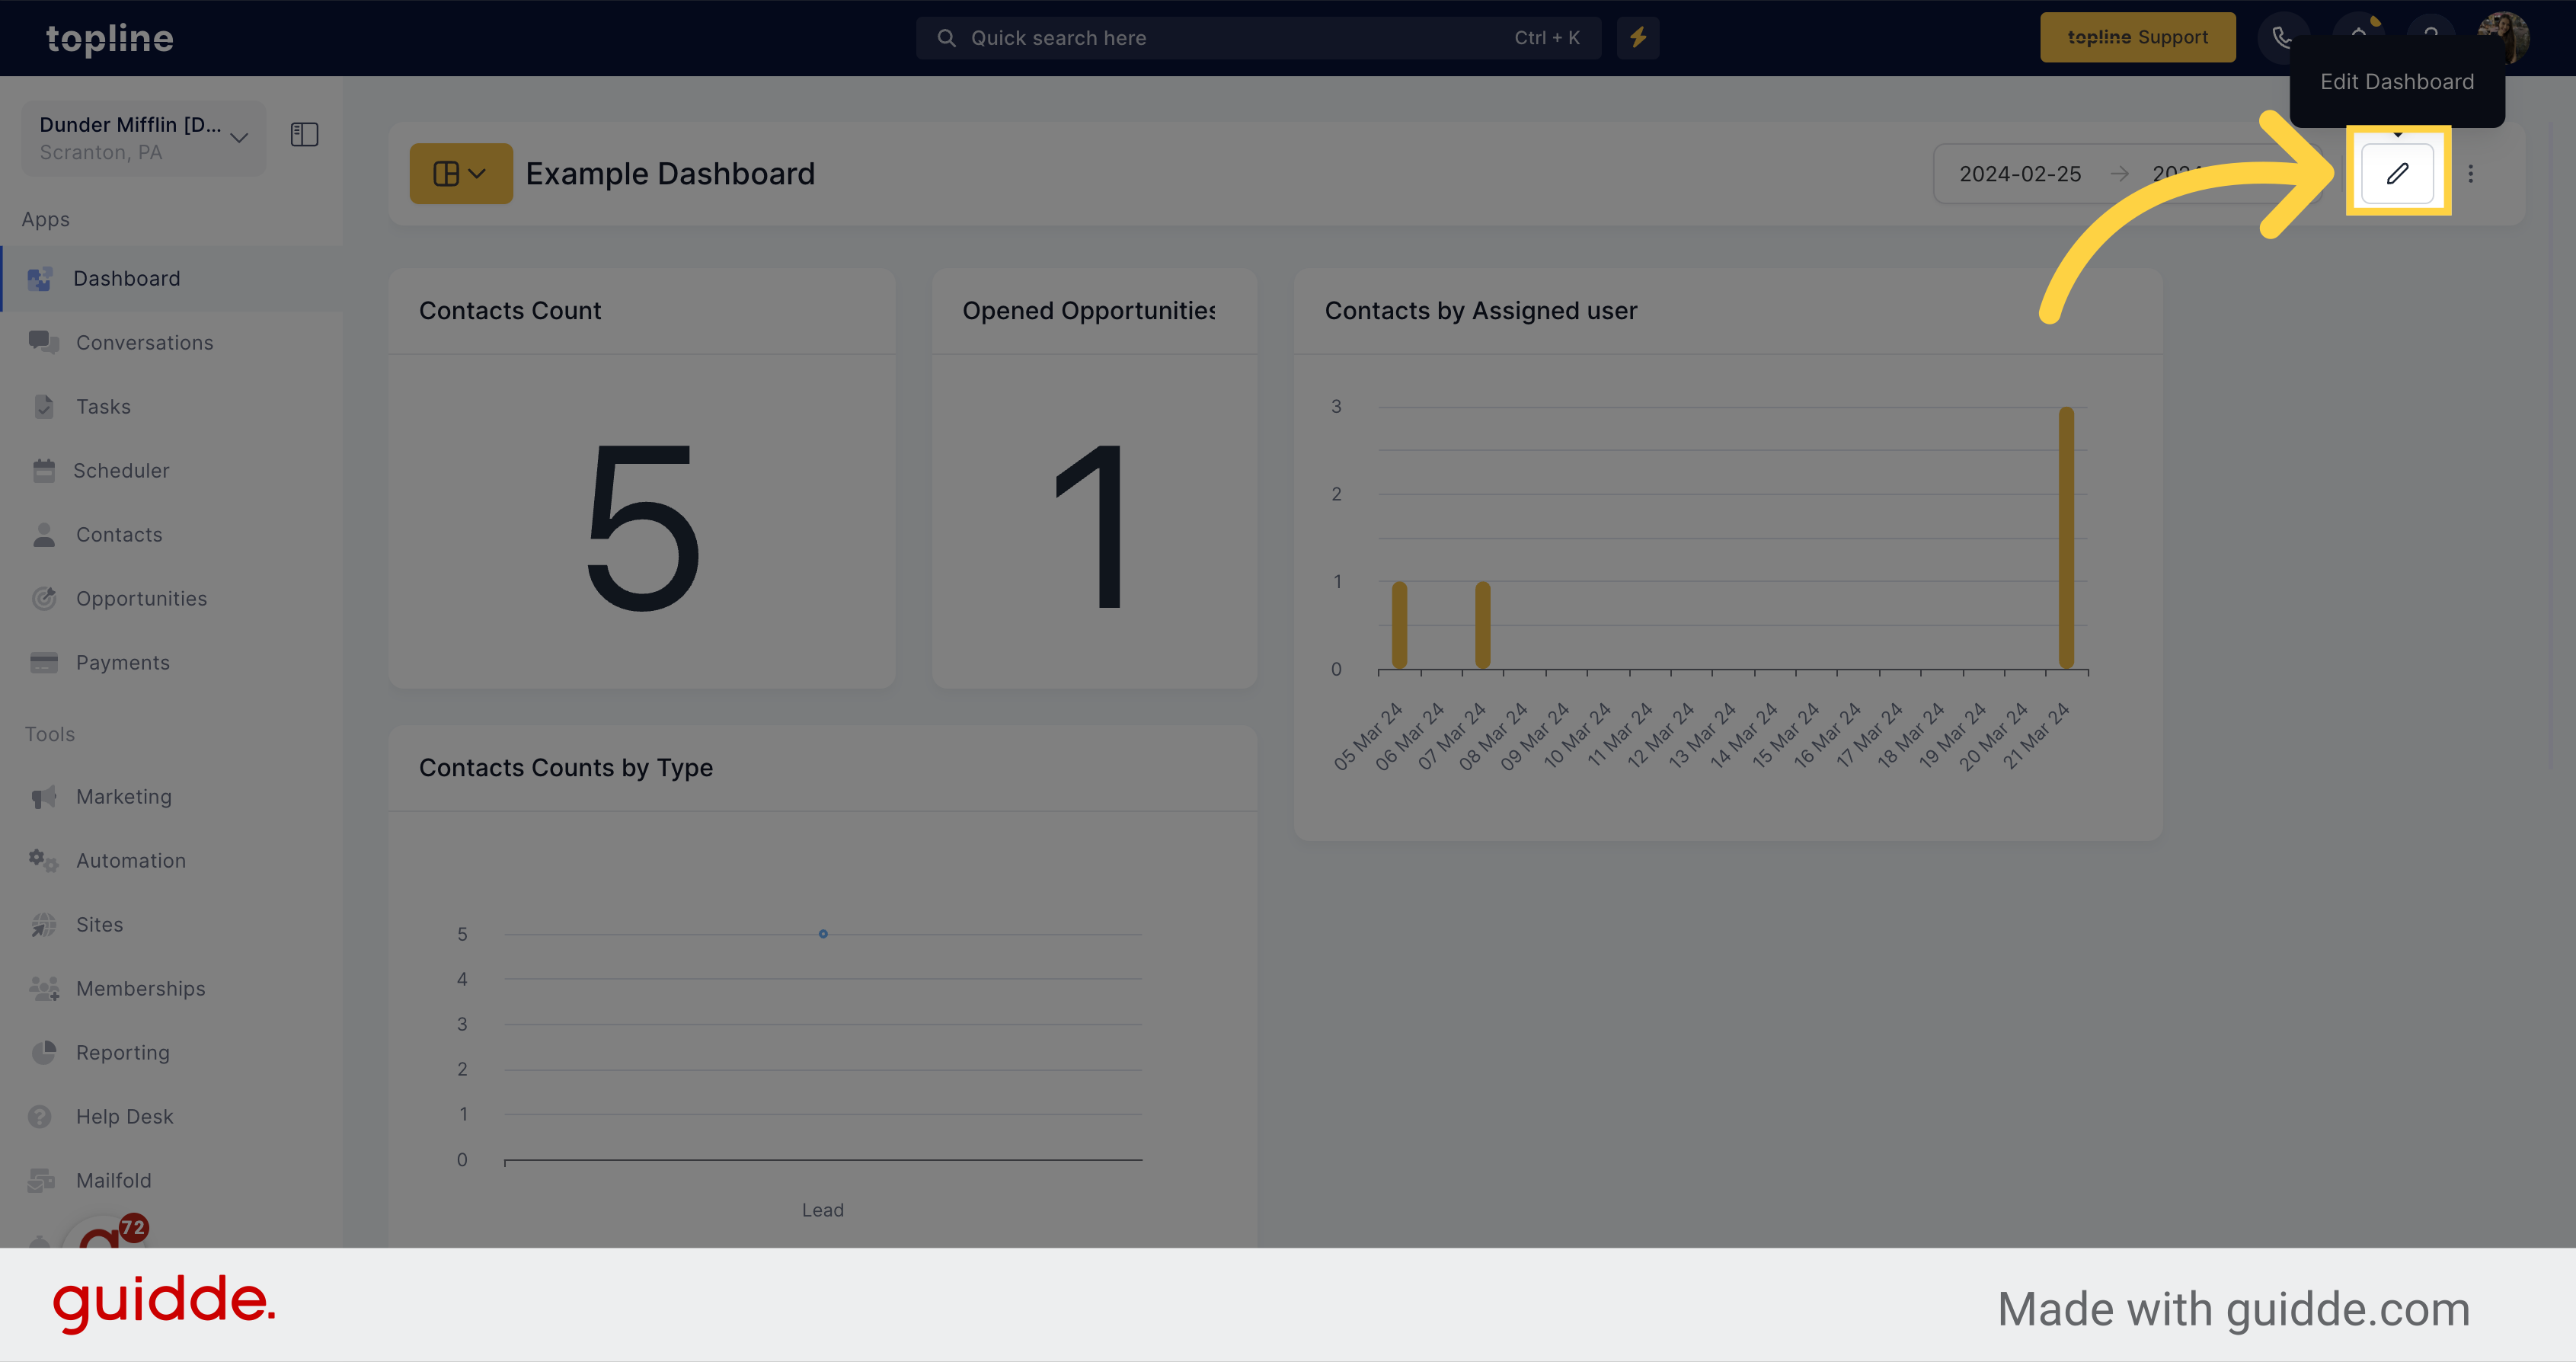
Task: Click the Scheduler calendar icon
Action: click(44, 470)
